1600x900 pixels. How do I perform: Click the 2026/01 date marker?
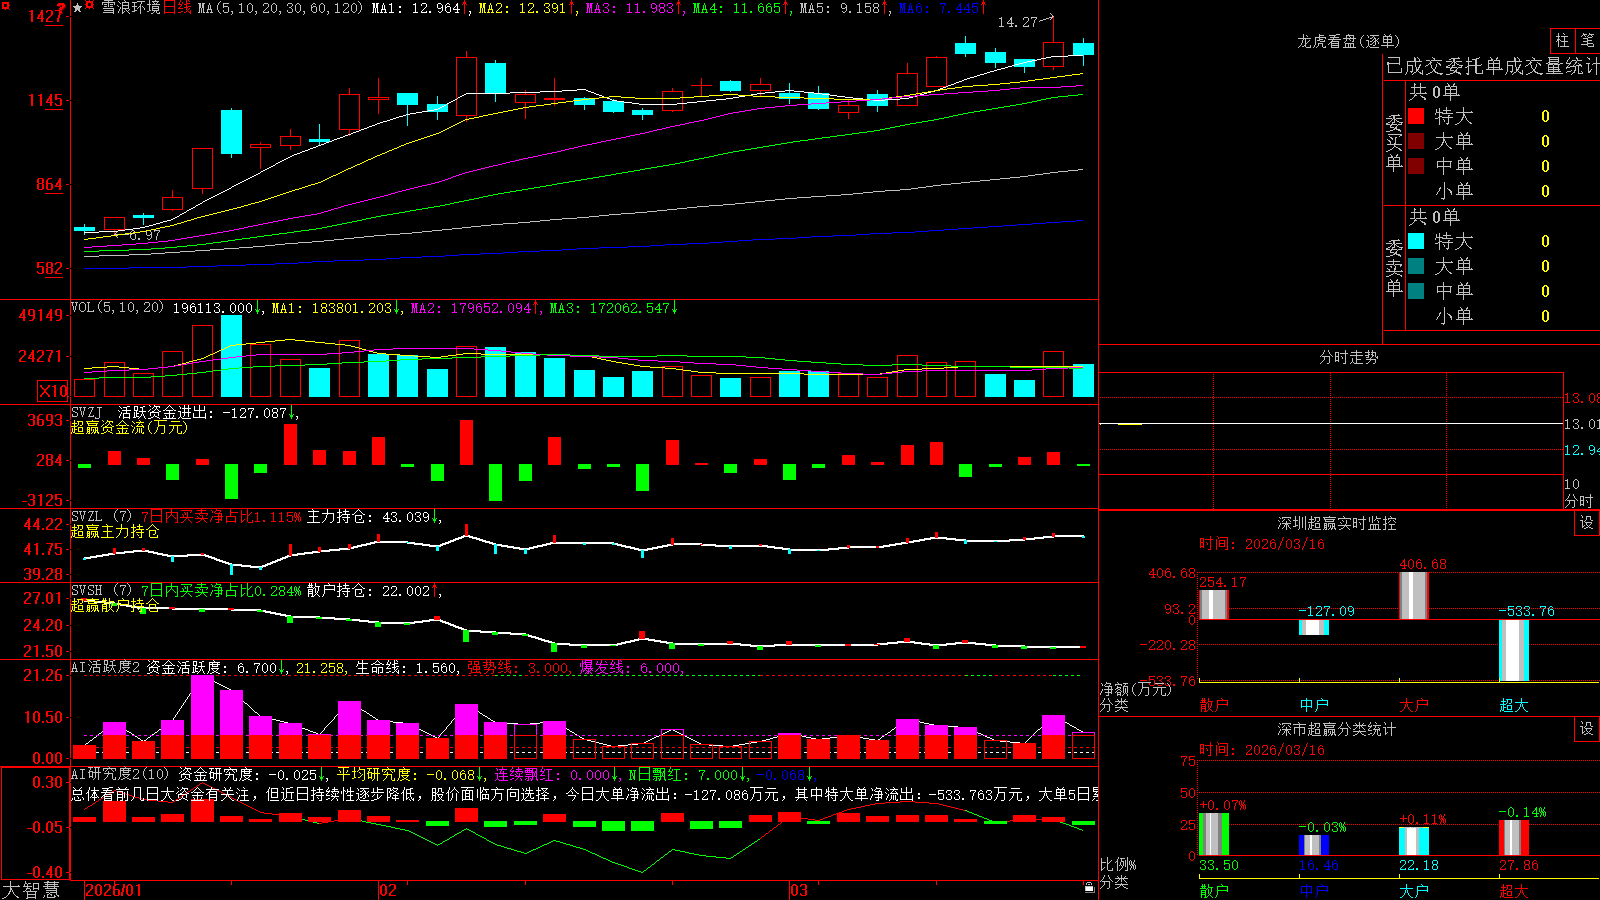[x=113, y=890]
